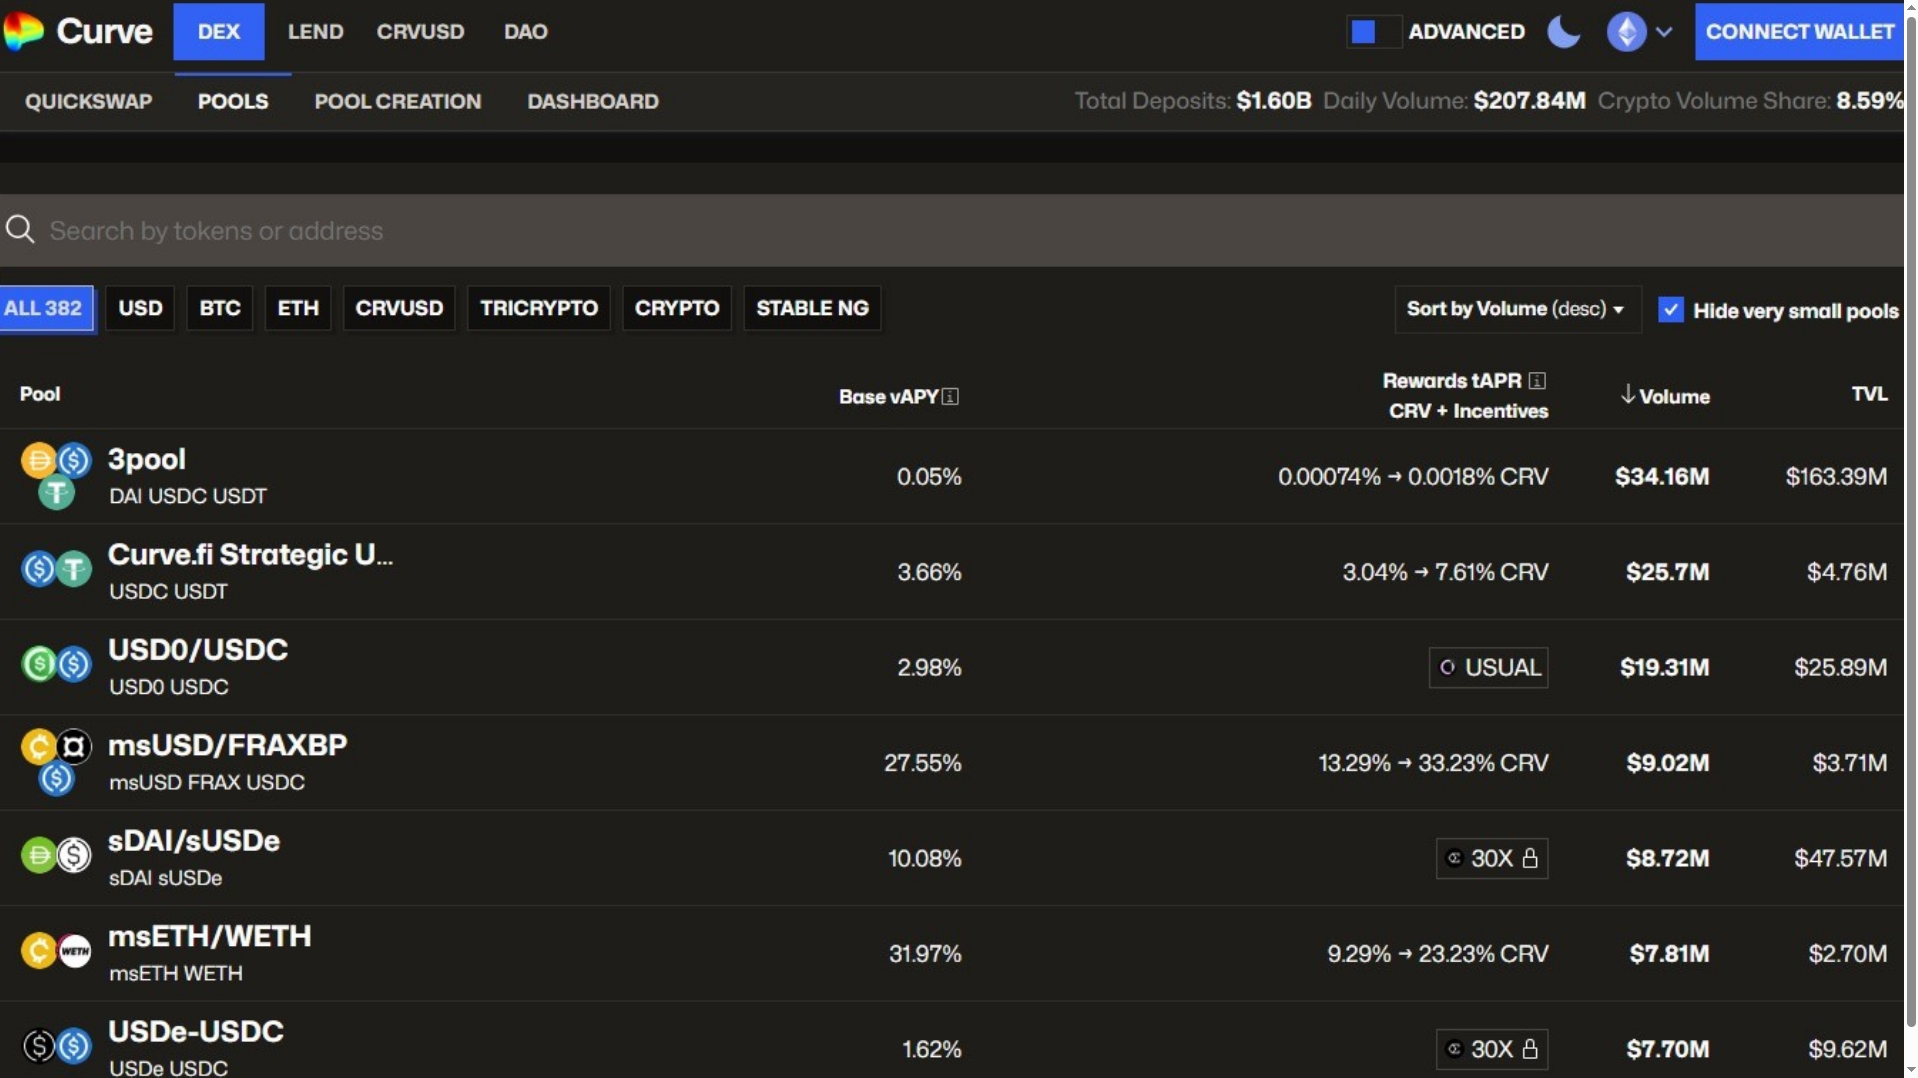This screenshot has height=1078, width=1918.
Task: Click the msUSD/FRAXBP token icons
Action: tap(56, 762)
